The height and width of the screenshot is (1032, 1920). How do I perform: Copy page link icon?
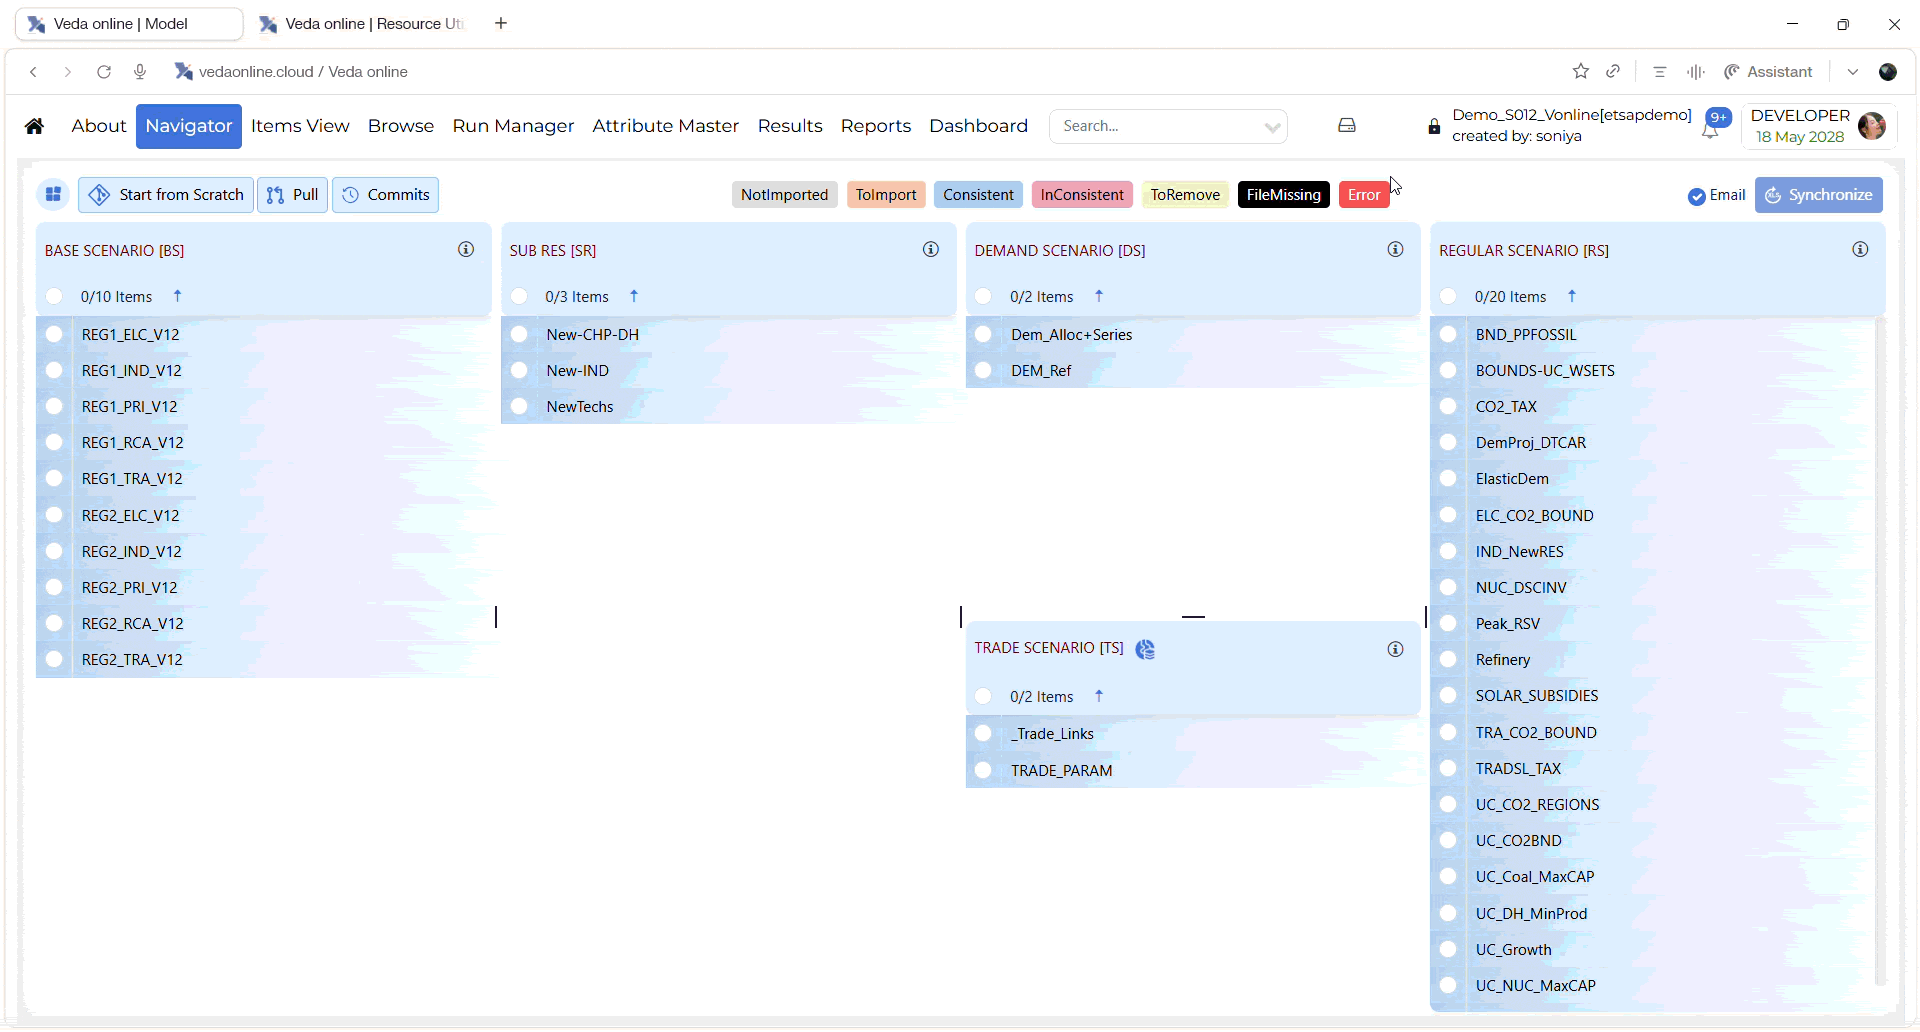point(1613,71)
